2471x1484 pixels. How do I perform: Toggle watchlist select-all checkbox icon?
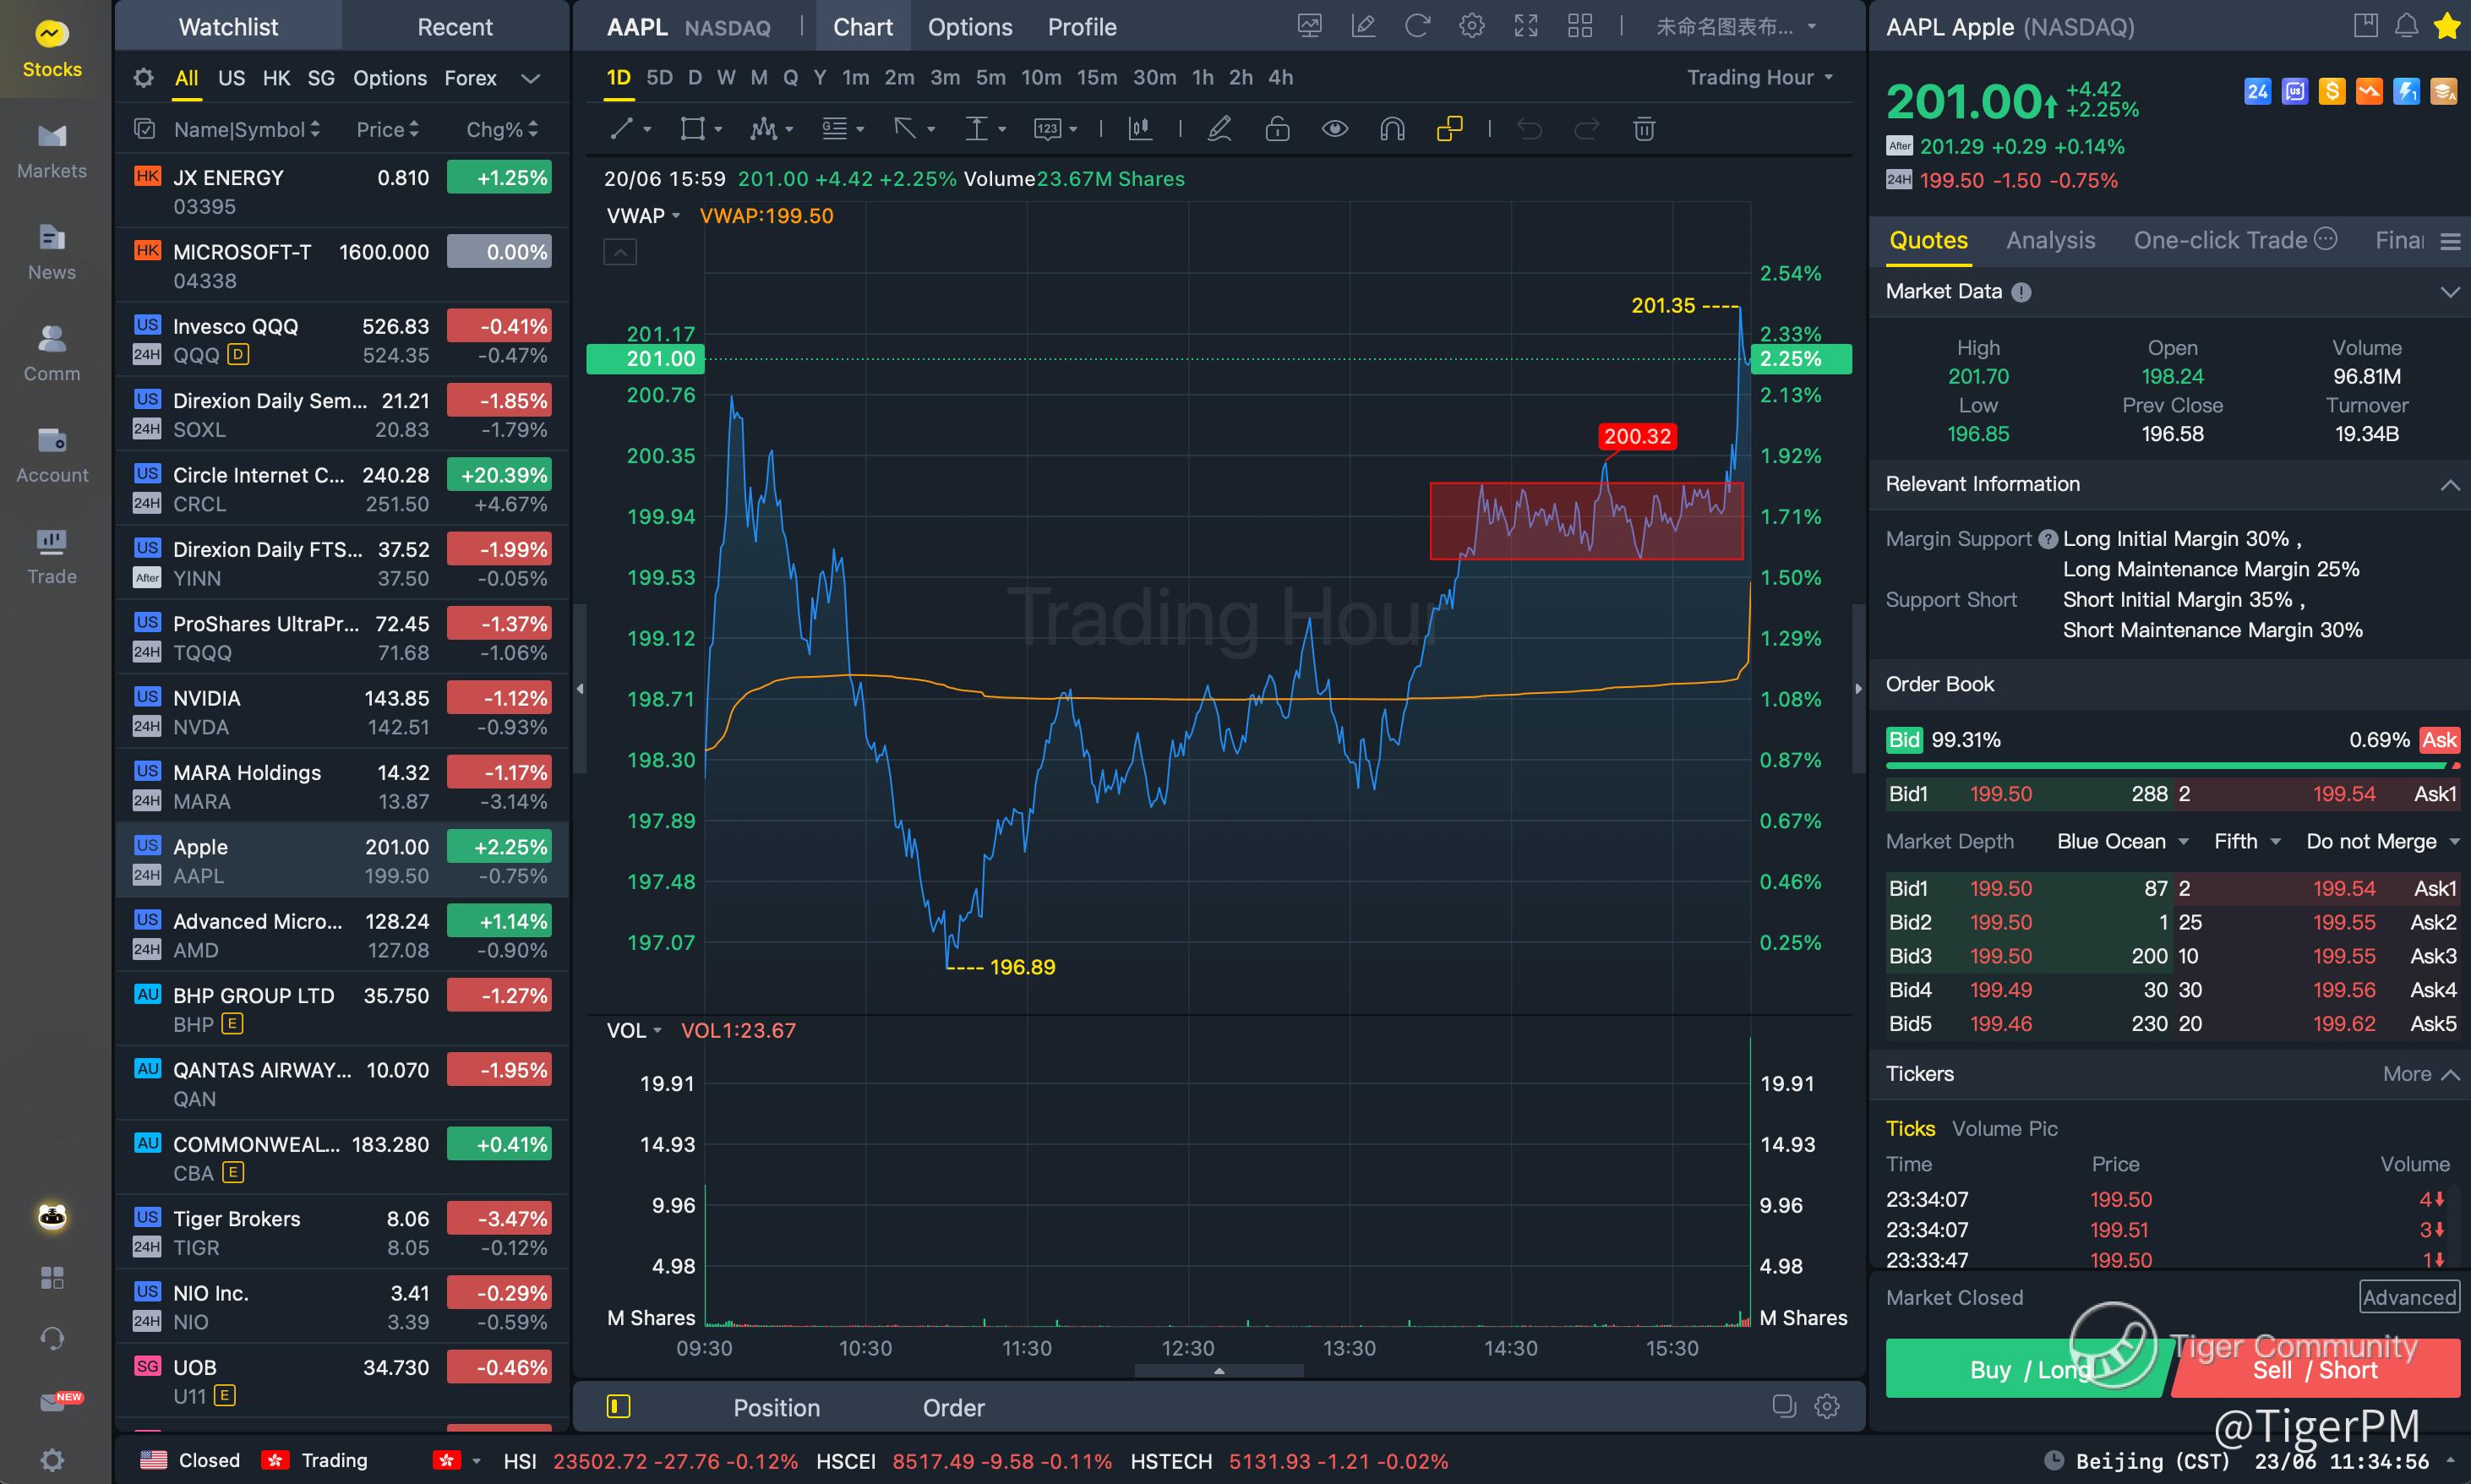[x=144, y=129]
